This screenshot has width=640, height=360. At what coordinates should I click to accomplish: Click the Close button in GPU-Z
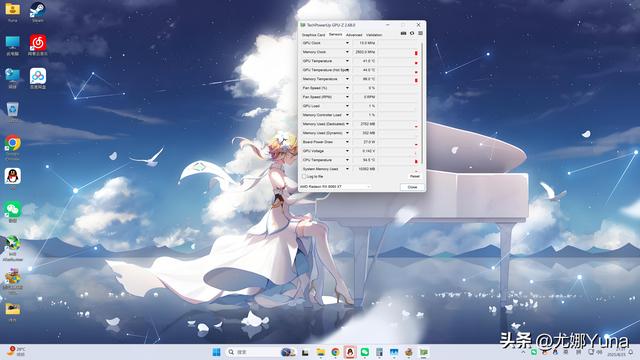412,187
